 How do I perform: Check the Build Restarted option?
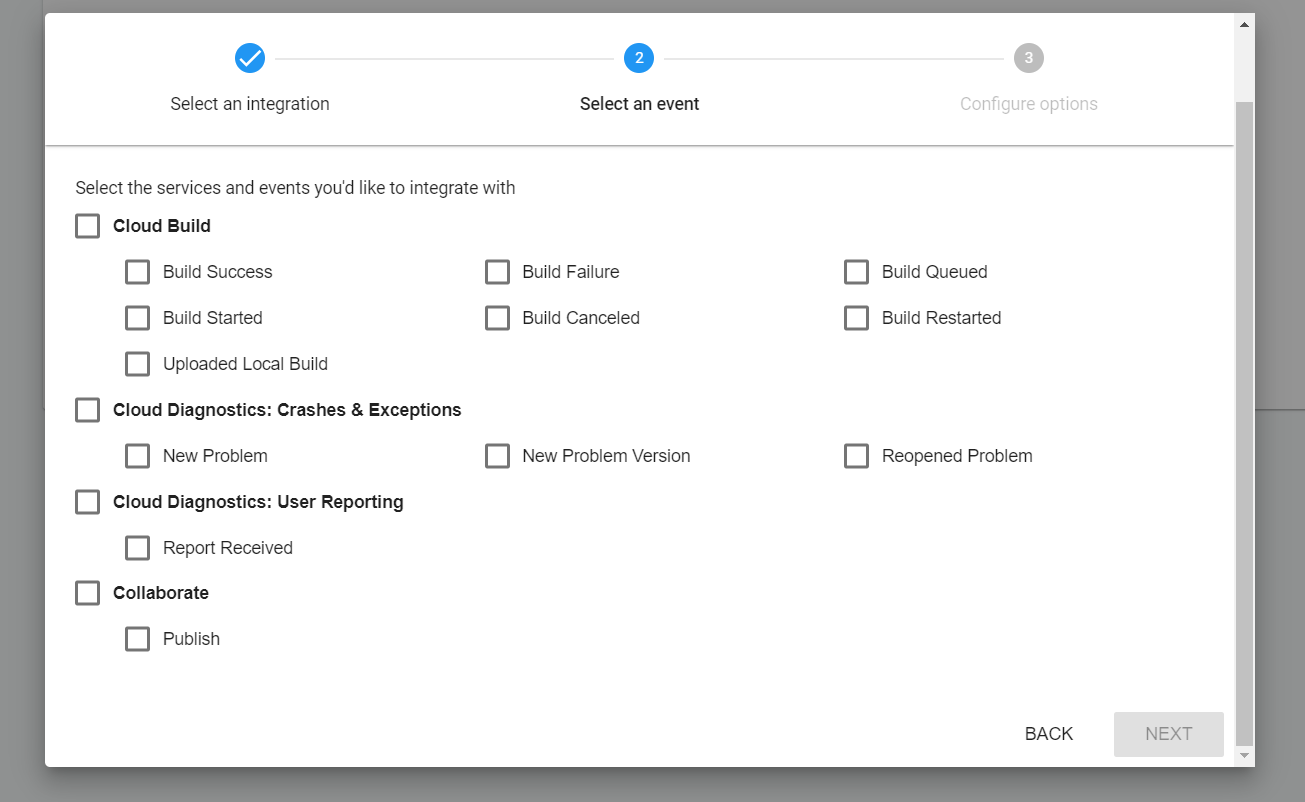[x=856, y=318]
